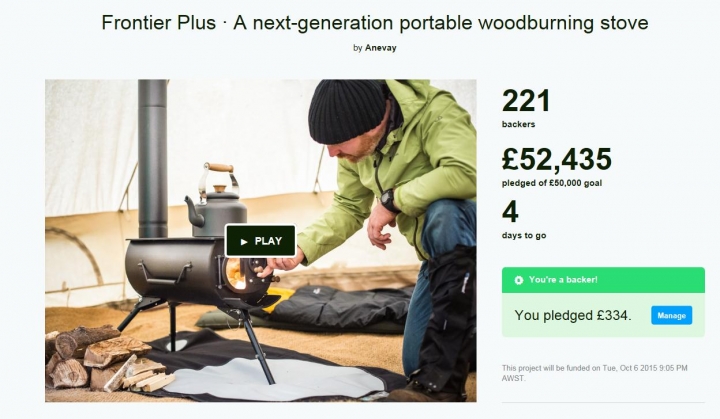Click the You pledged £334 text

tap(573, 316)
